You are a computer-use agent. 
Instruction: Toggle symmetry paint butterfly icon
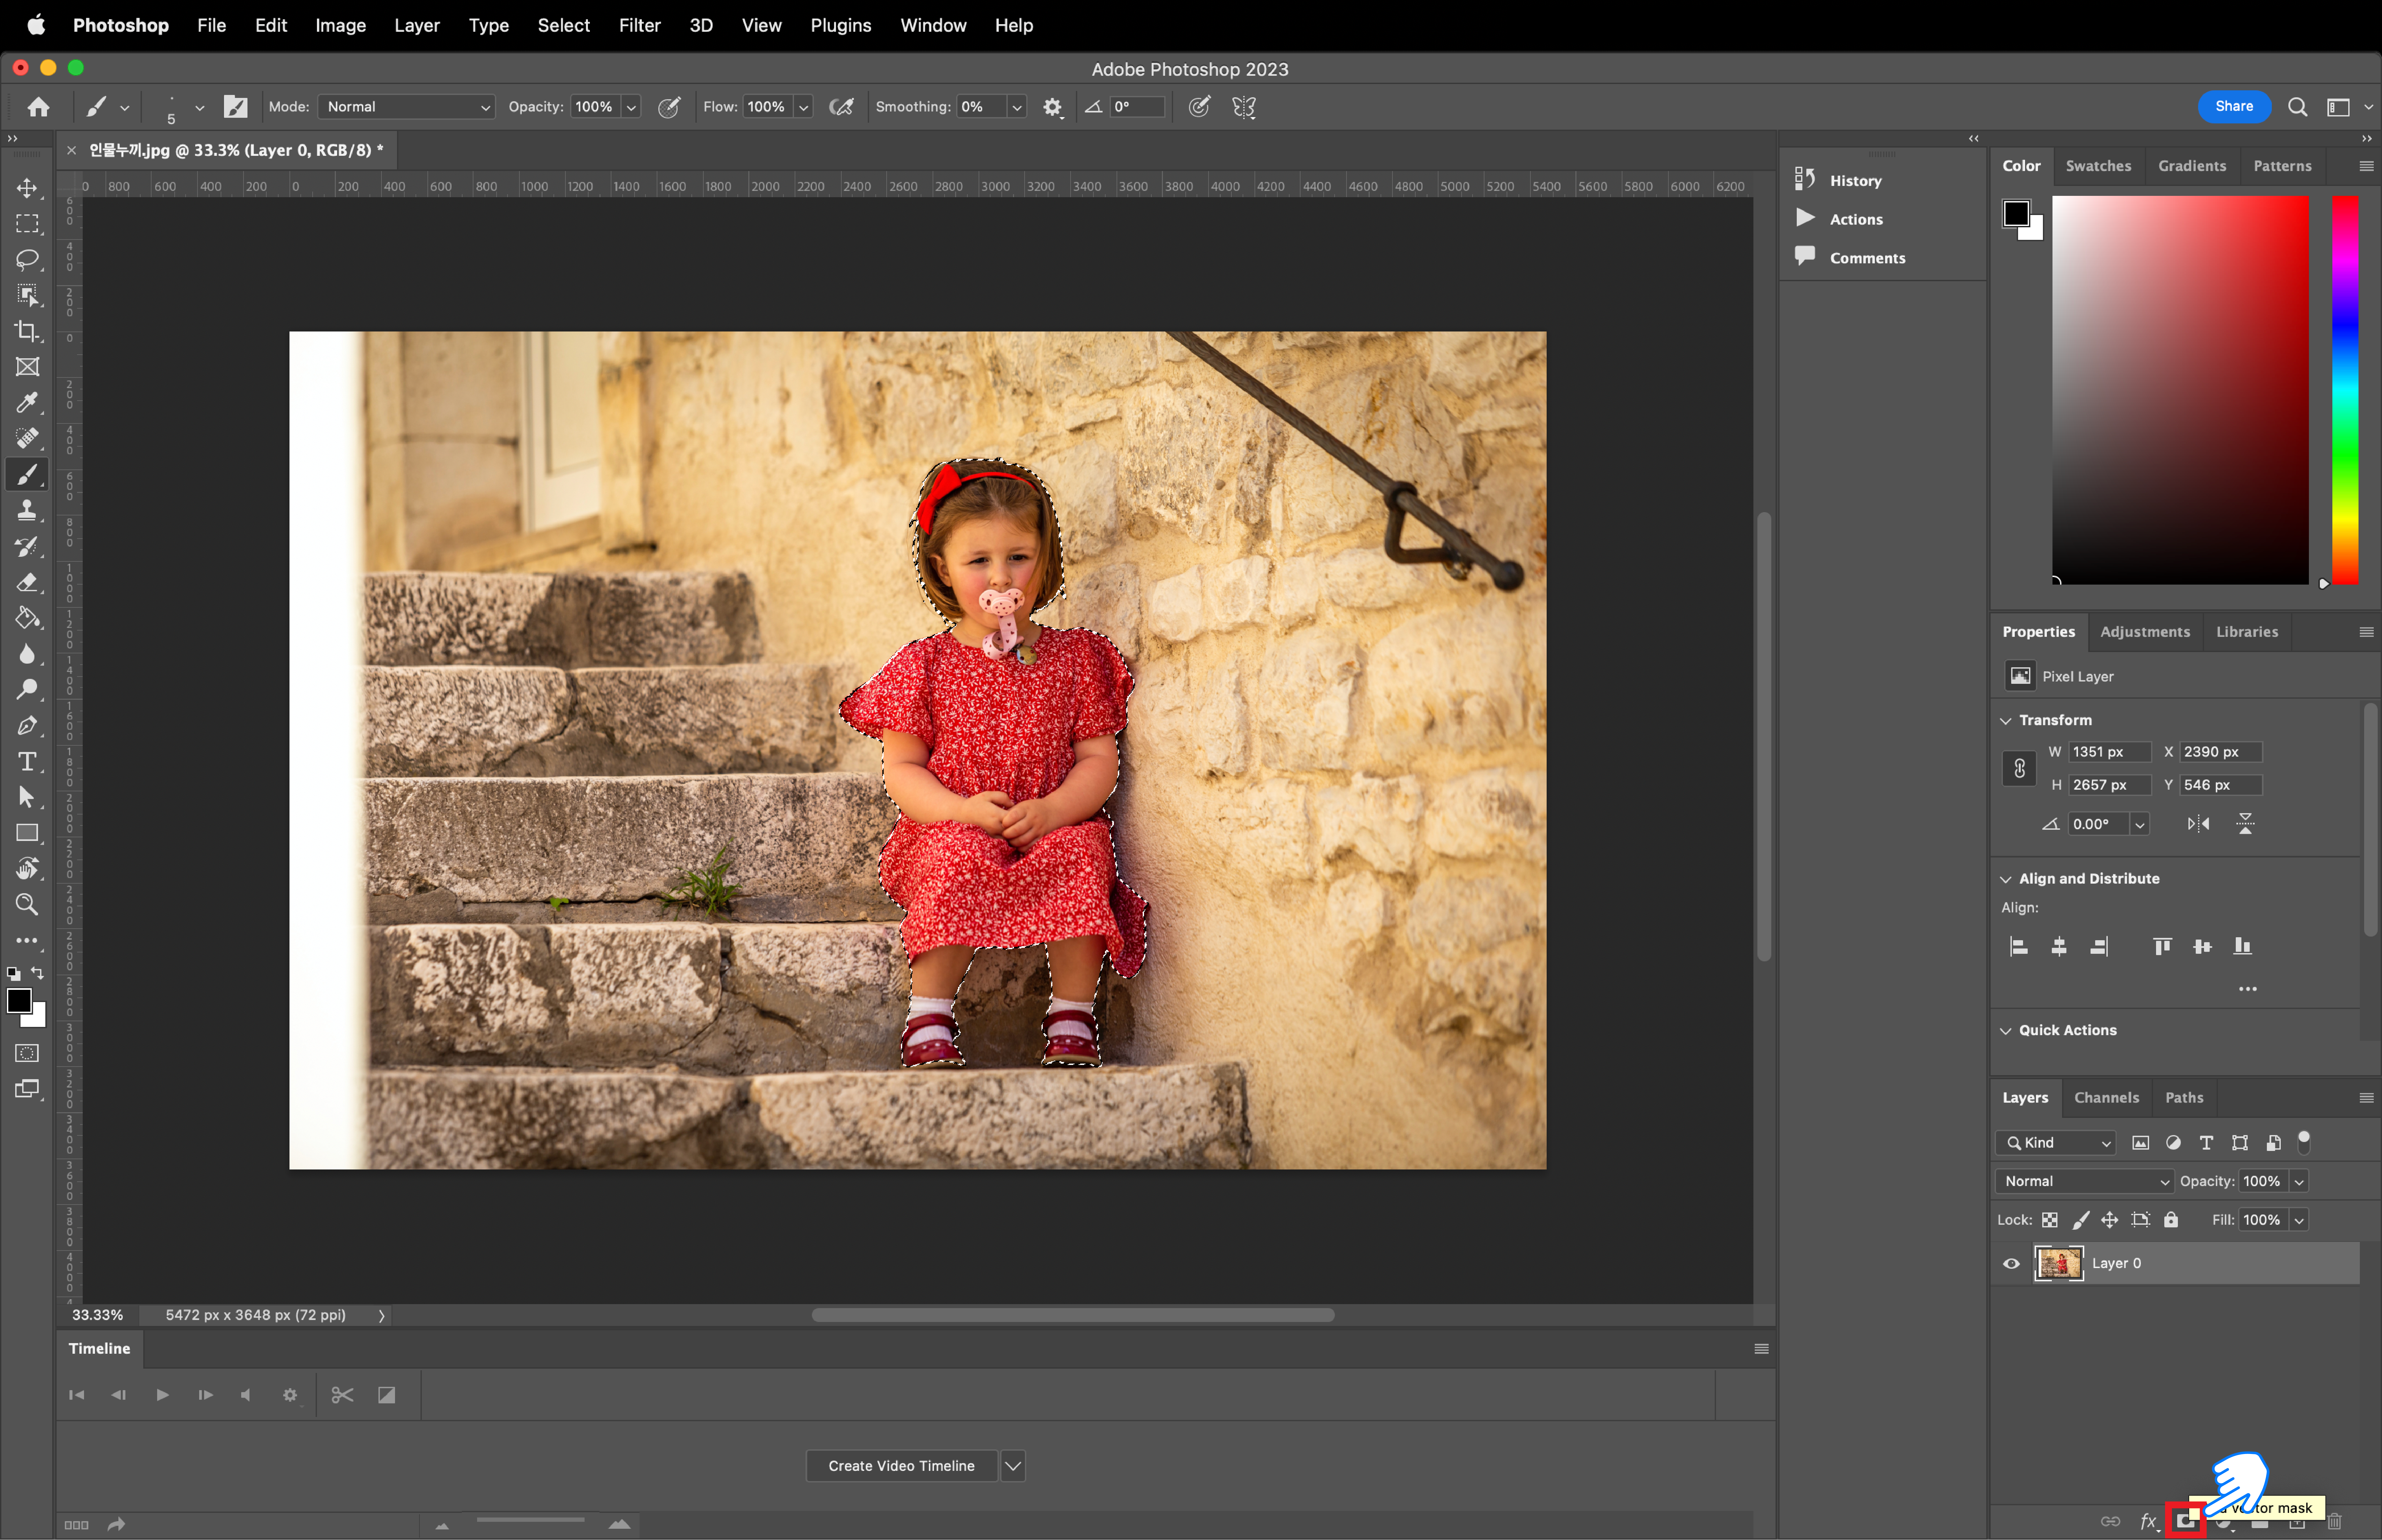coord(1244,107)
